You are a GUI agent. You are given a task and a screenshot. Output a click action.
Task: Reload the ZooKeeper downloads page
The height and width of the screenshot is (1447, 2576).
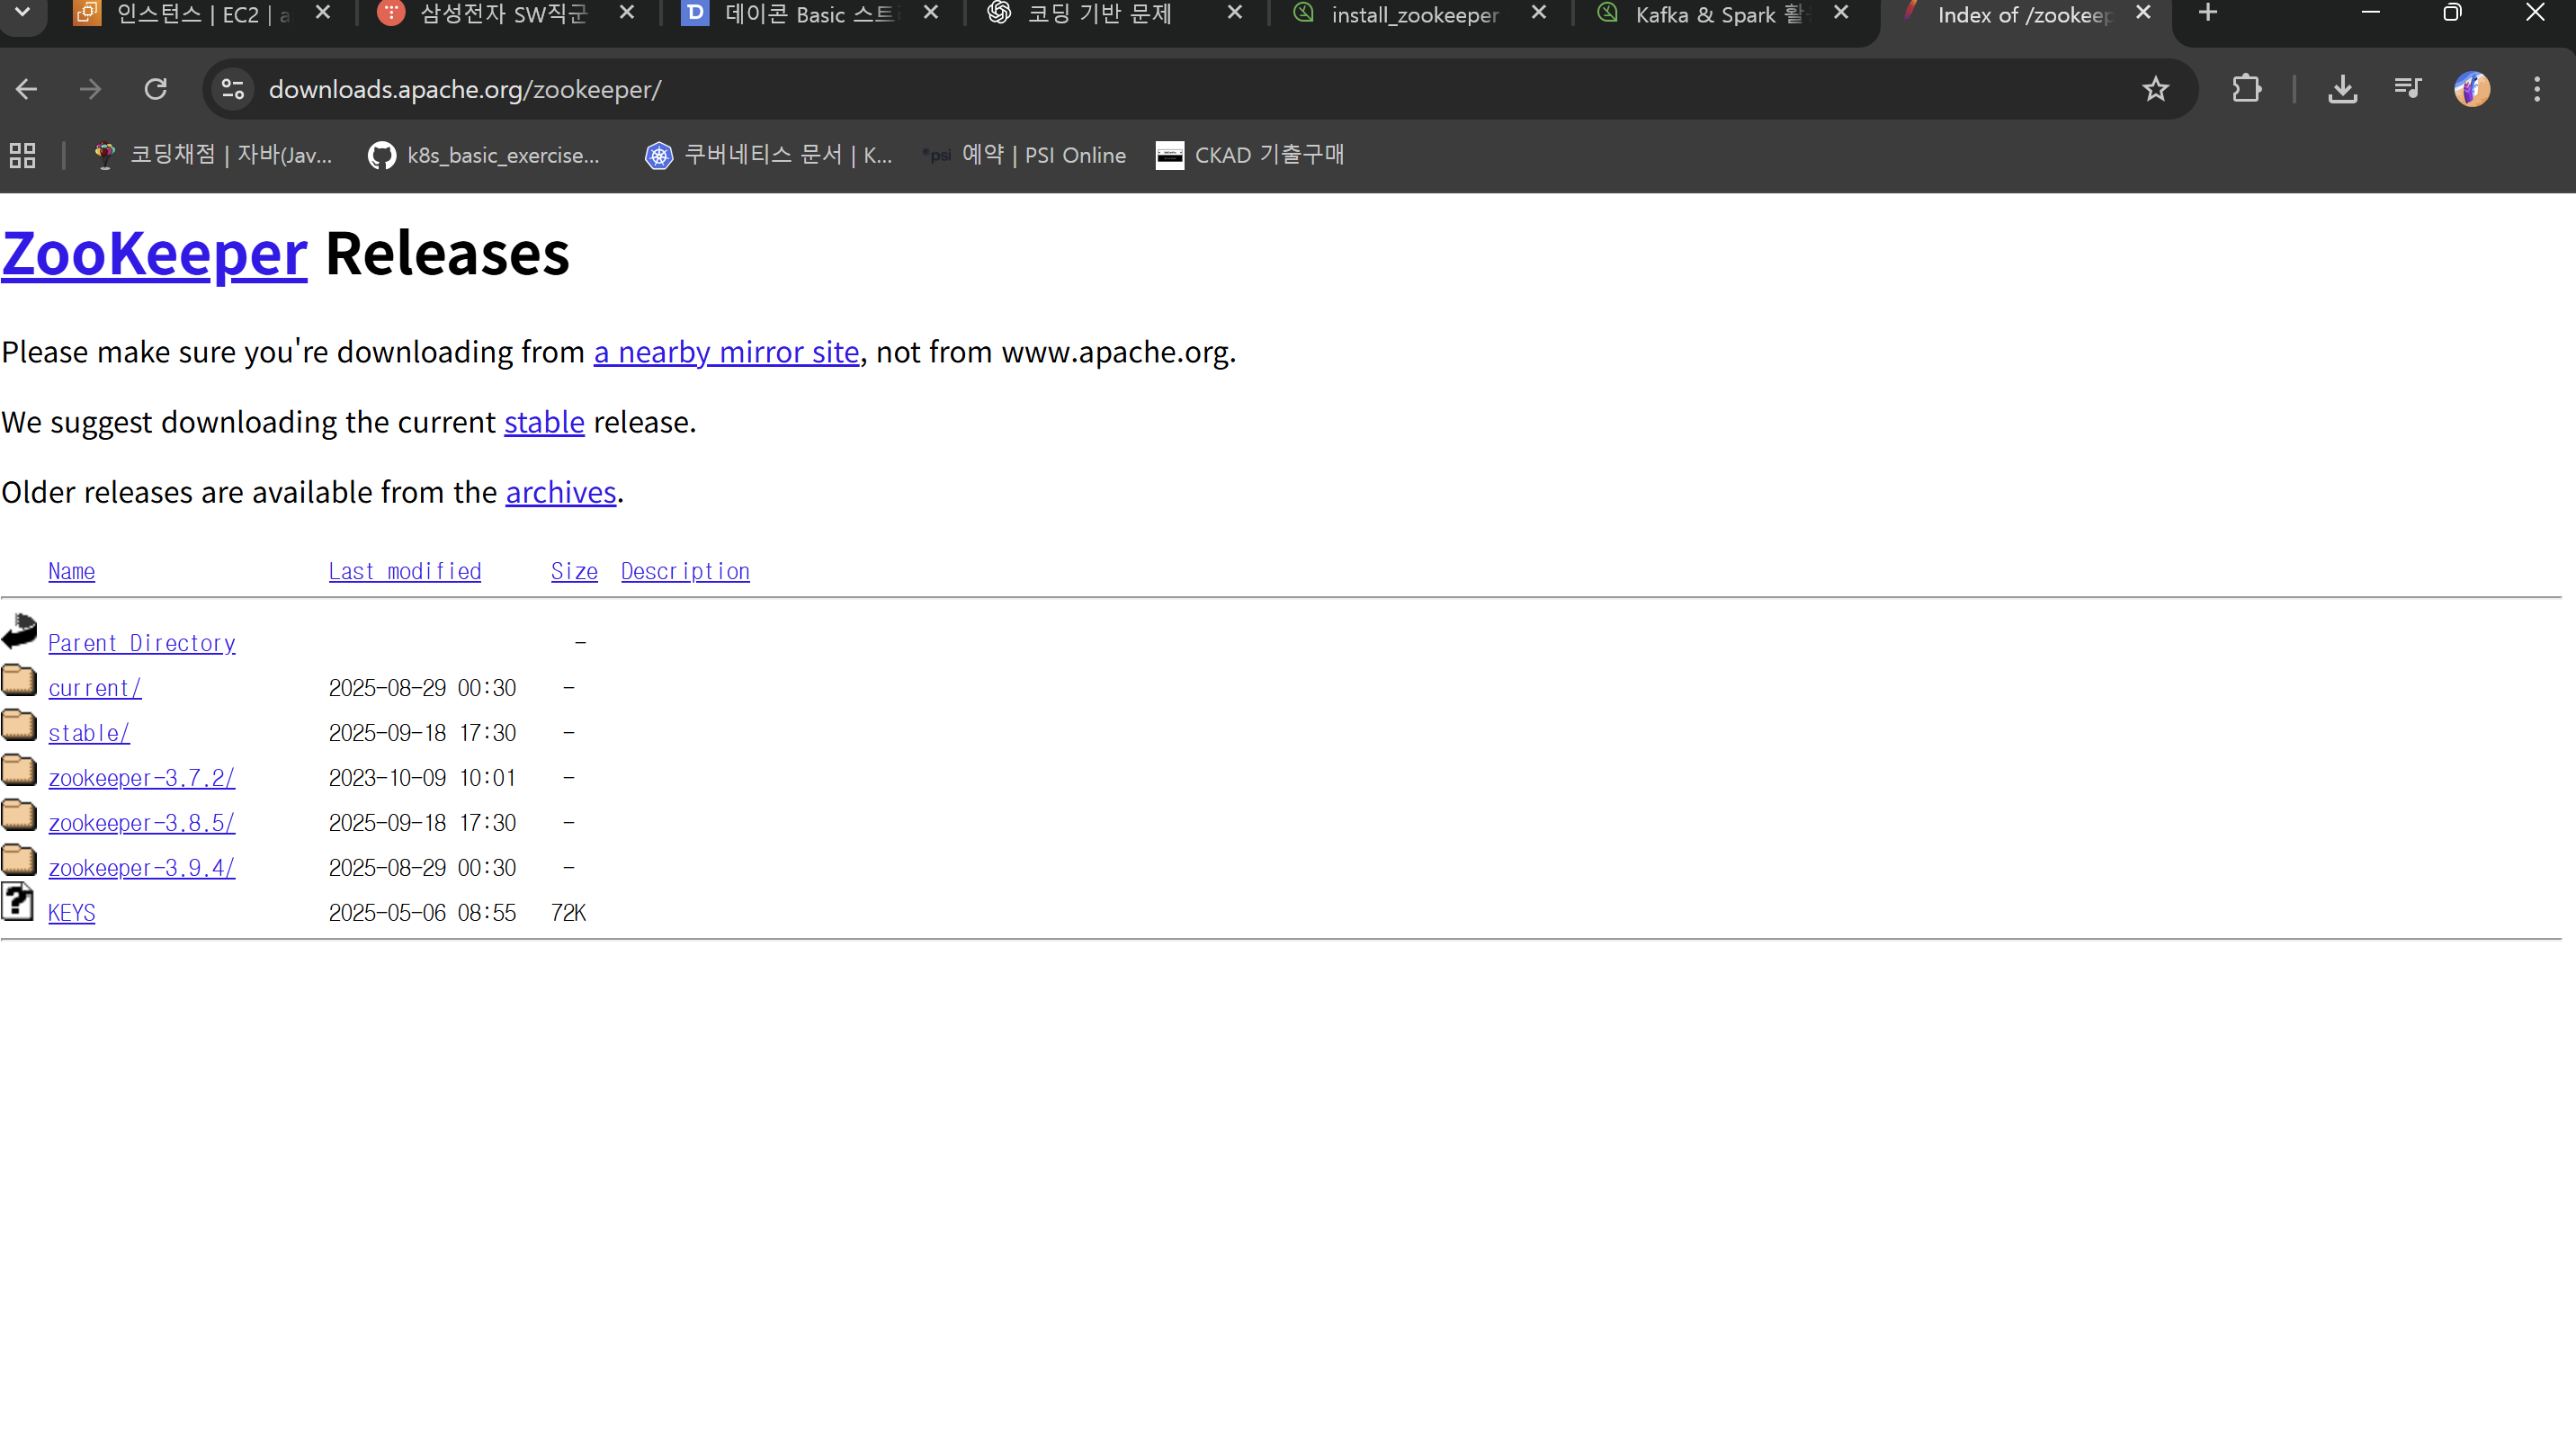pos(155,89)
